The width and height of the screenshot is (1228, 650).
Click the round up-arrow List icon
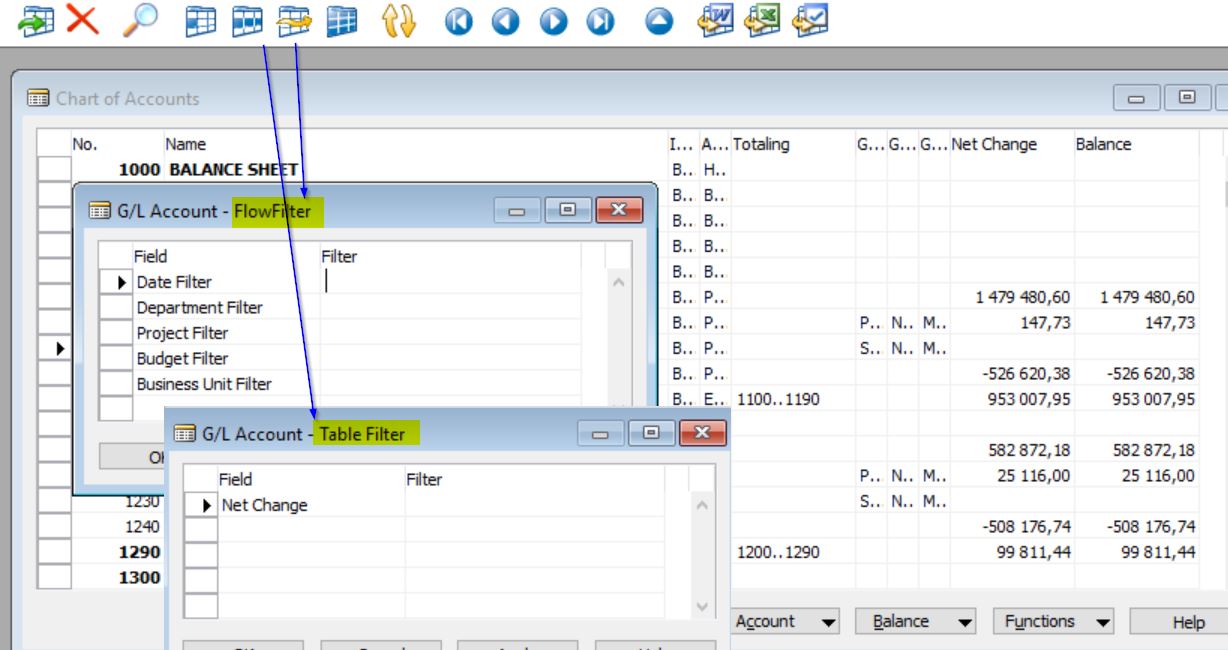(659, 22)
